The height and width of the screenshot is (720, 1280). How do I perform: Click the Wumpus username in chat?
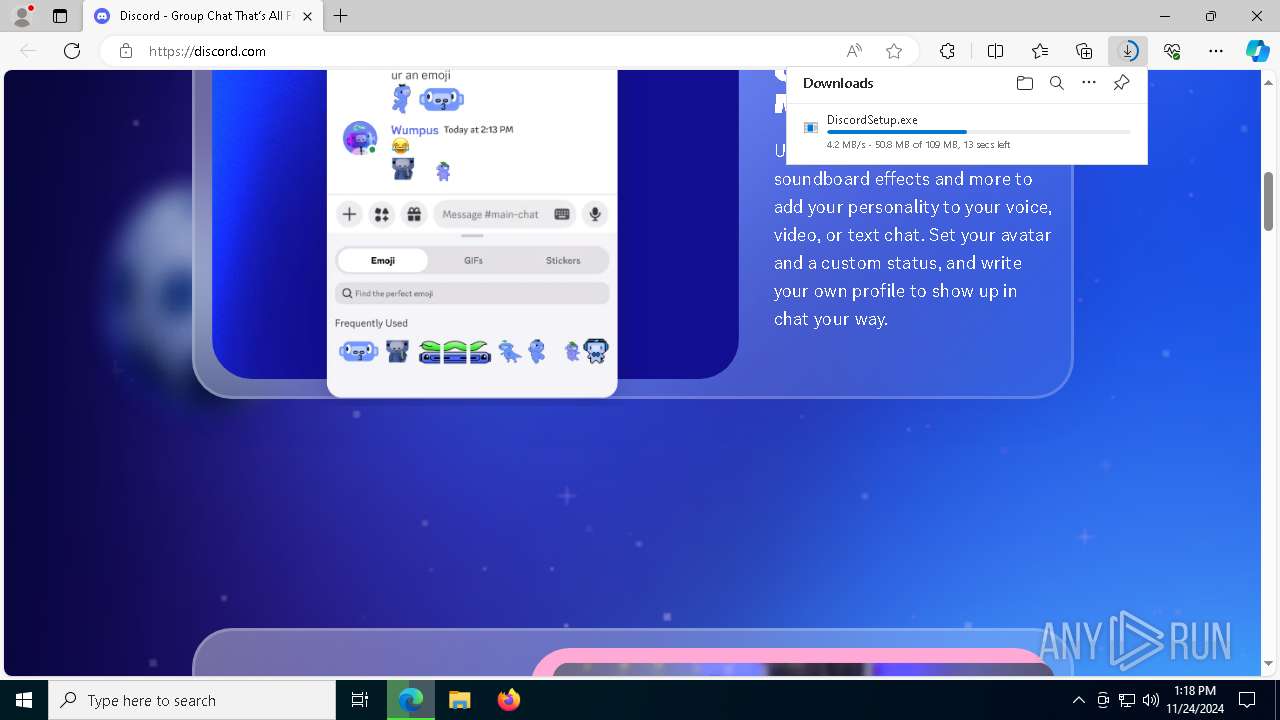click(414, 130)
